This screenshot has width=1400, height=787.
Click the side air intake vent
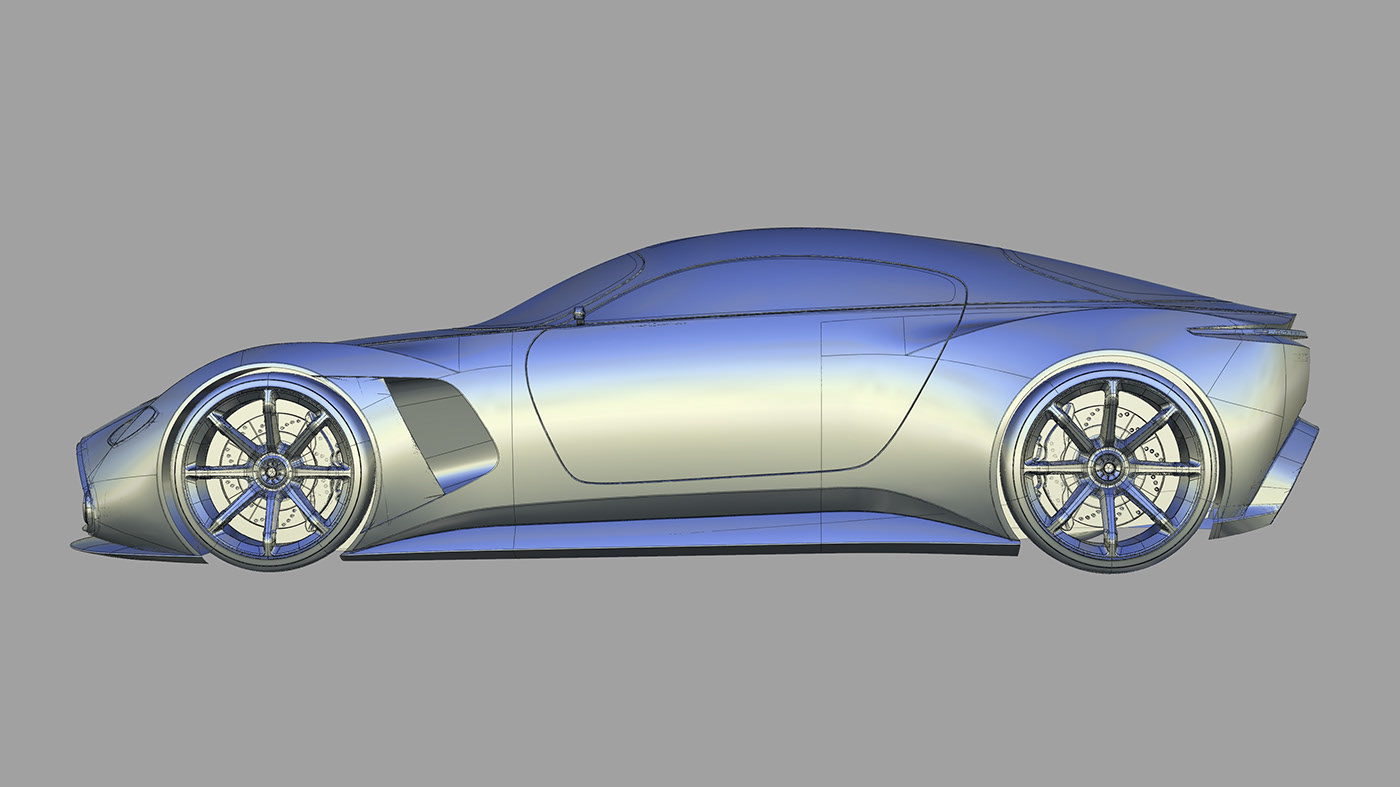tap(440, 430)
